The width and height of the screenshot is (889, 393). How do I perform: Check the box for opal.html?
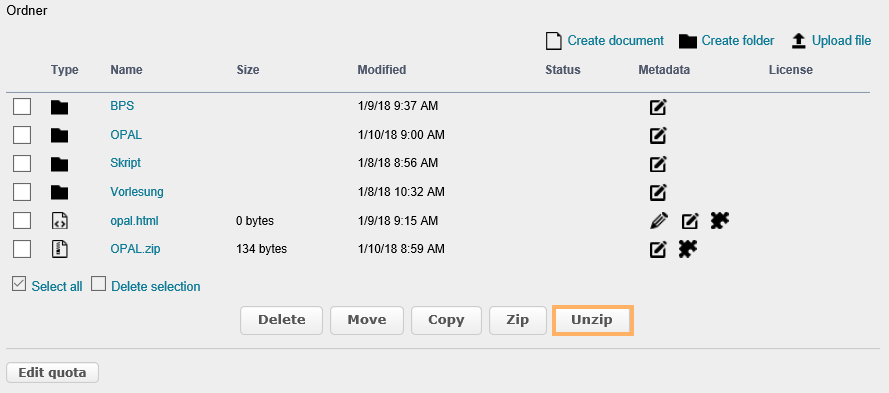(x=22, y=220)
